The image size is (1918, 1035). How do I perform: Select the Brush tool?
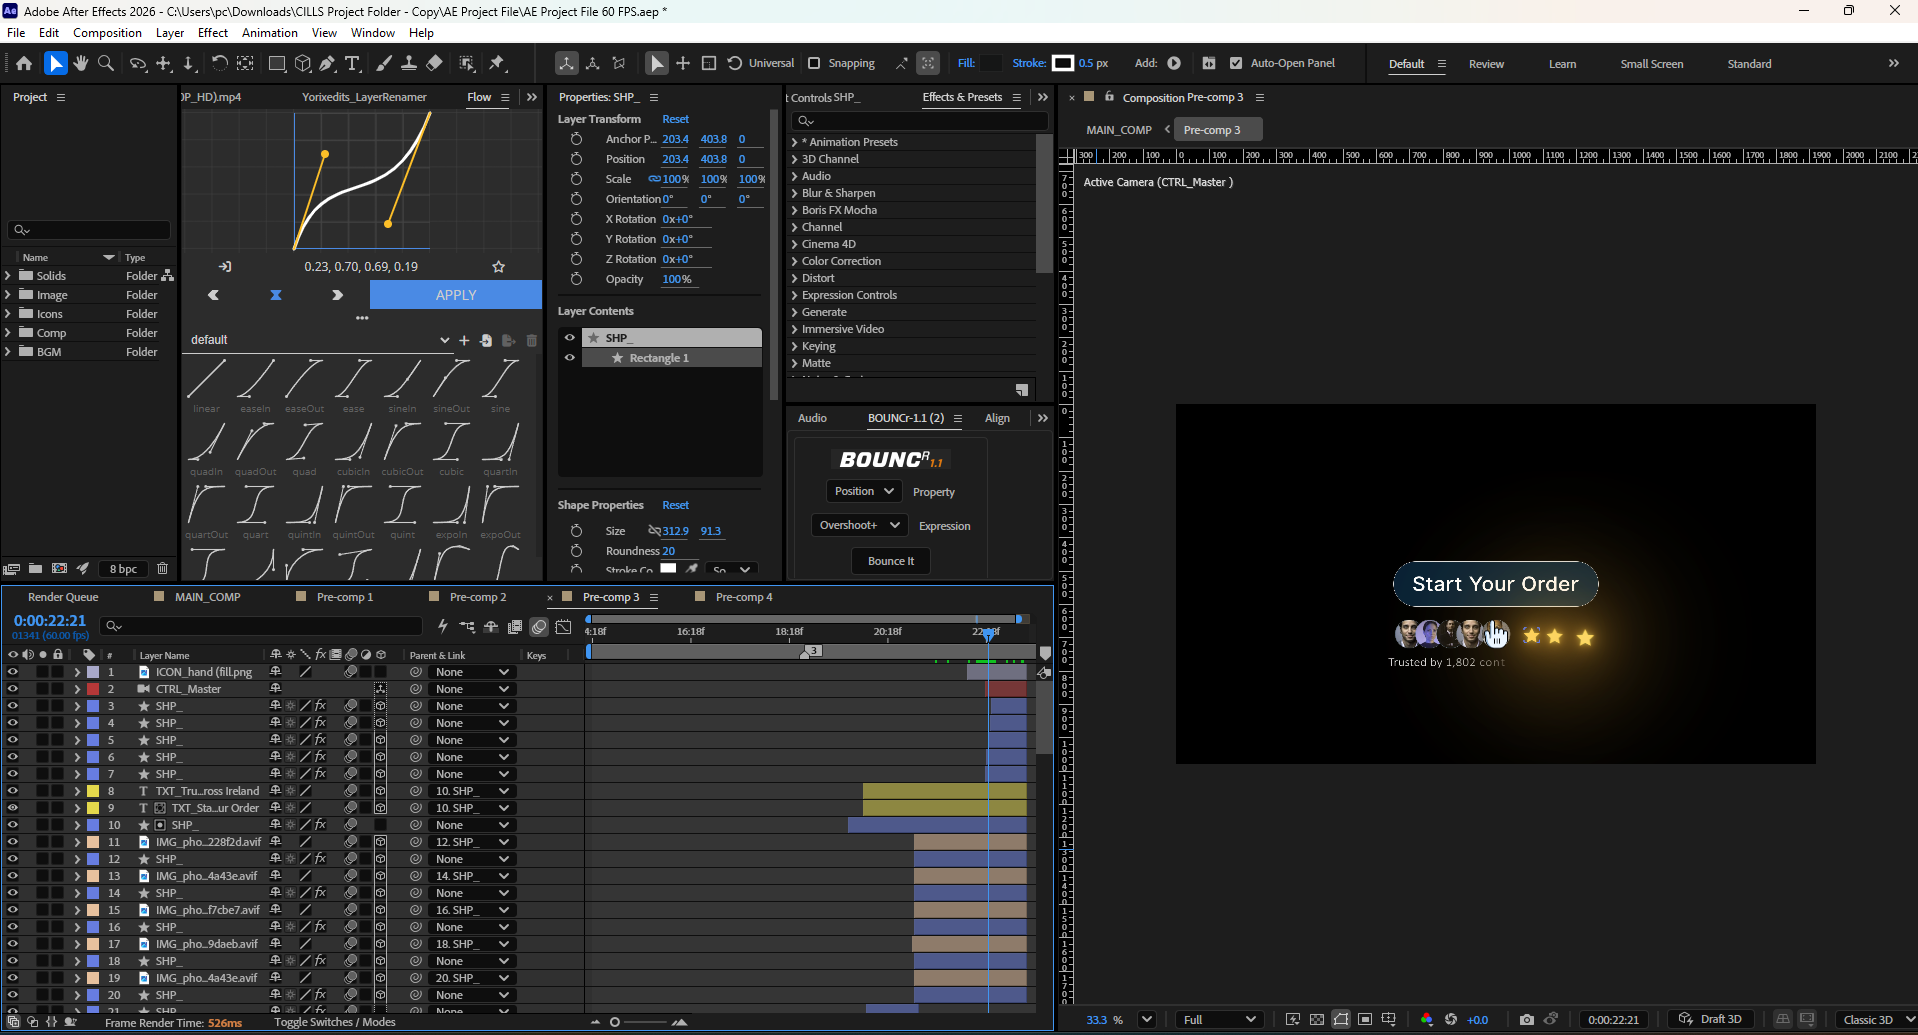pyautogui.click(x=384, y=63)
